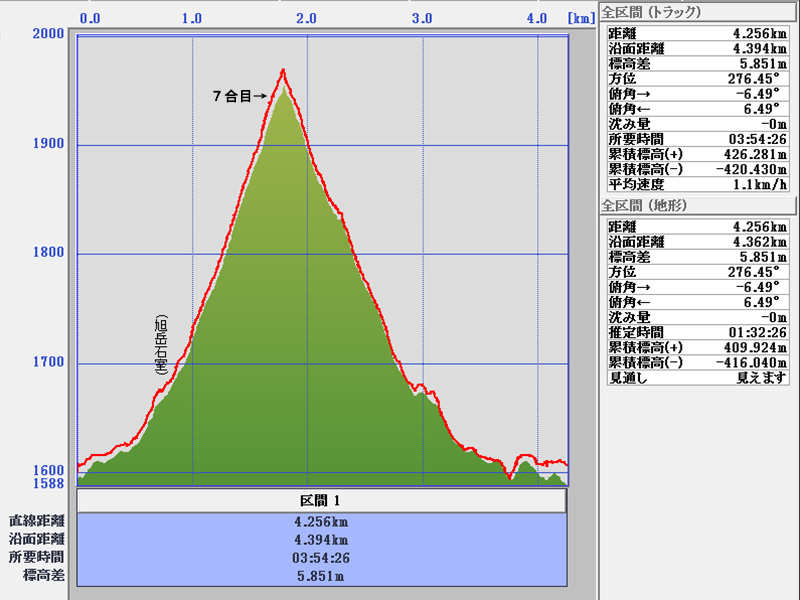800x600 pixels.
Task: Click the 区間 1 header bar
Action: tap(321, 500)
